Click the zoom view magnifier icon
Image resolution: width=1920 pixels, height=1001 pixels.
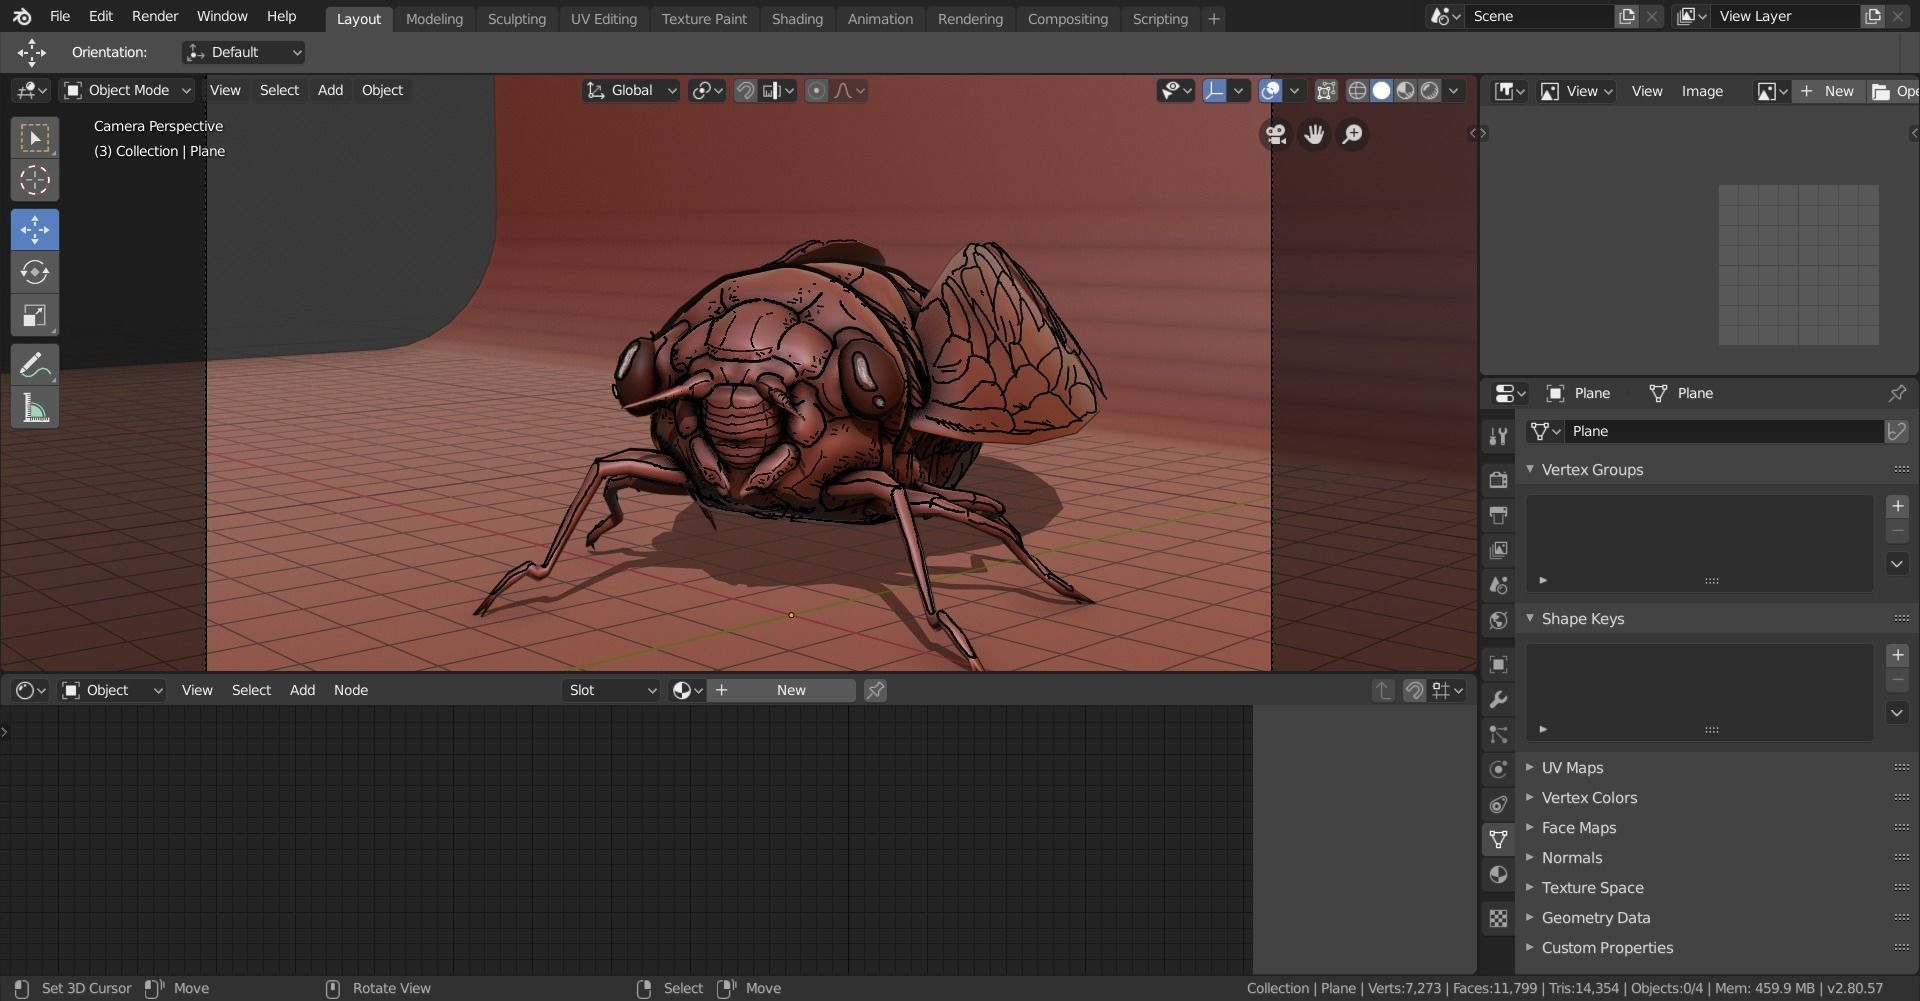pyautogui.click(x=1352, y=134)
